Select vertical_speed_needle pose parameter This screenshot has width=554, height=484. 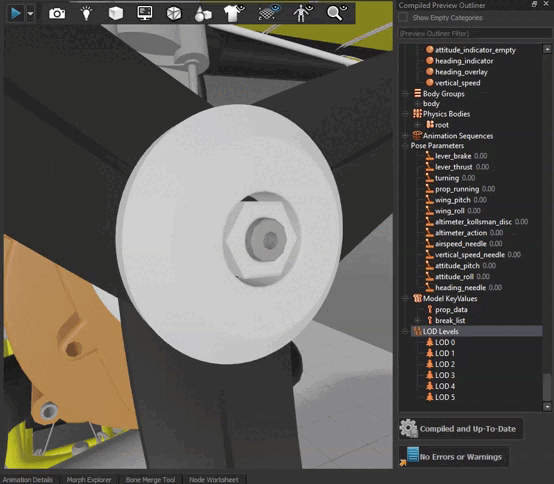coord(478,255)
